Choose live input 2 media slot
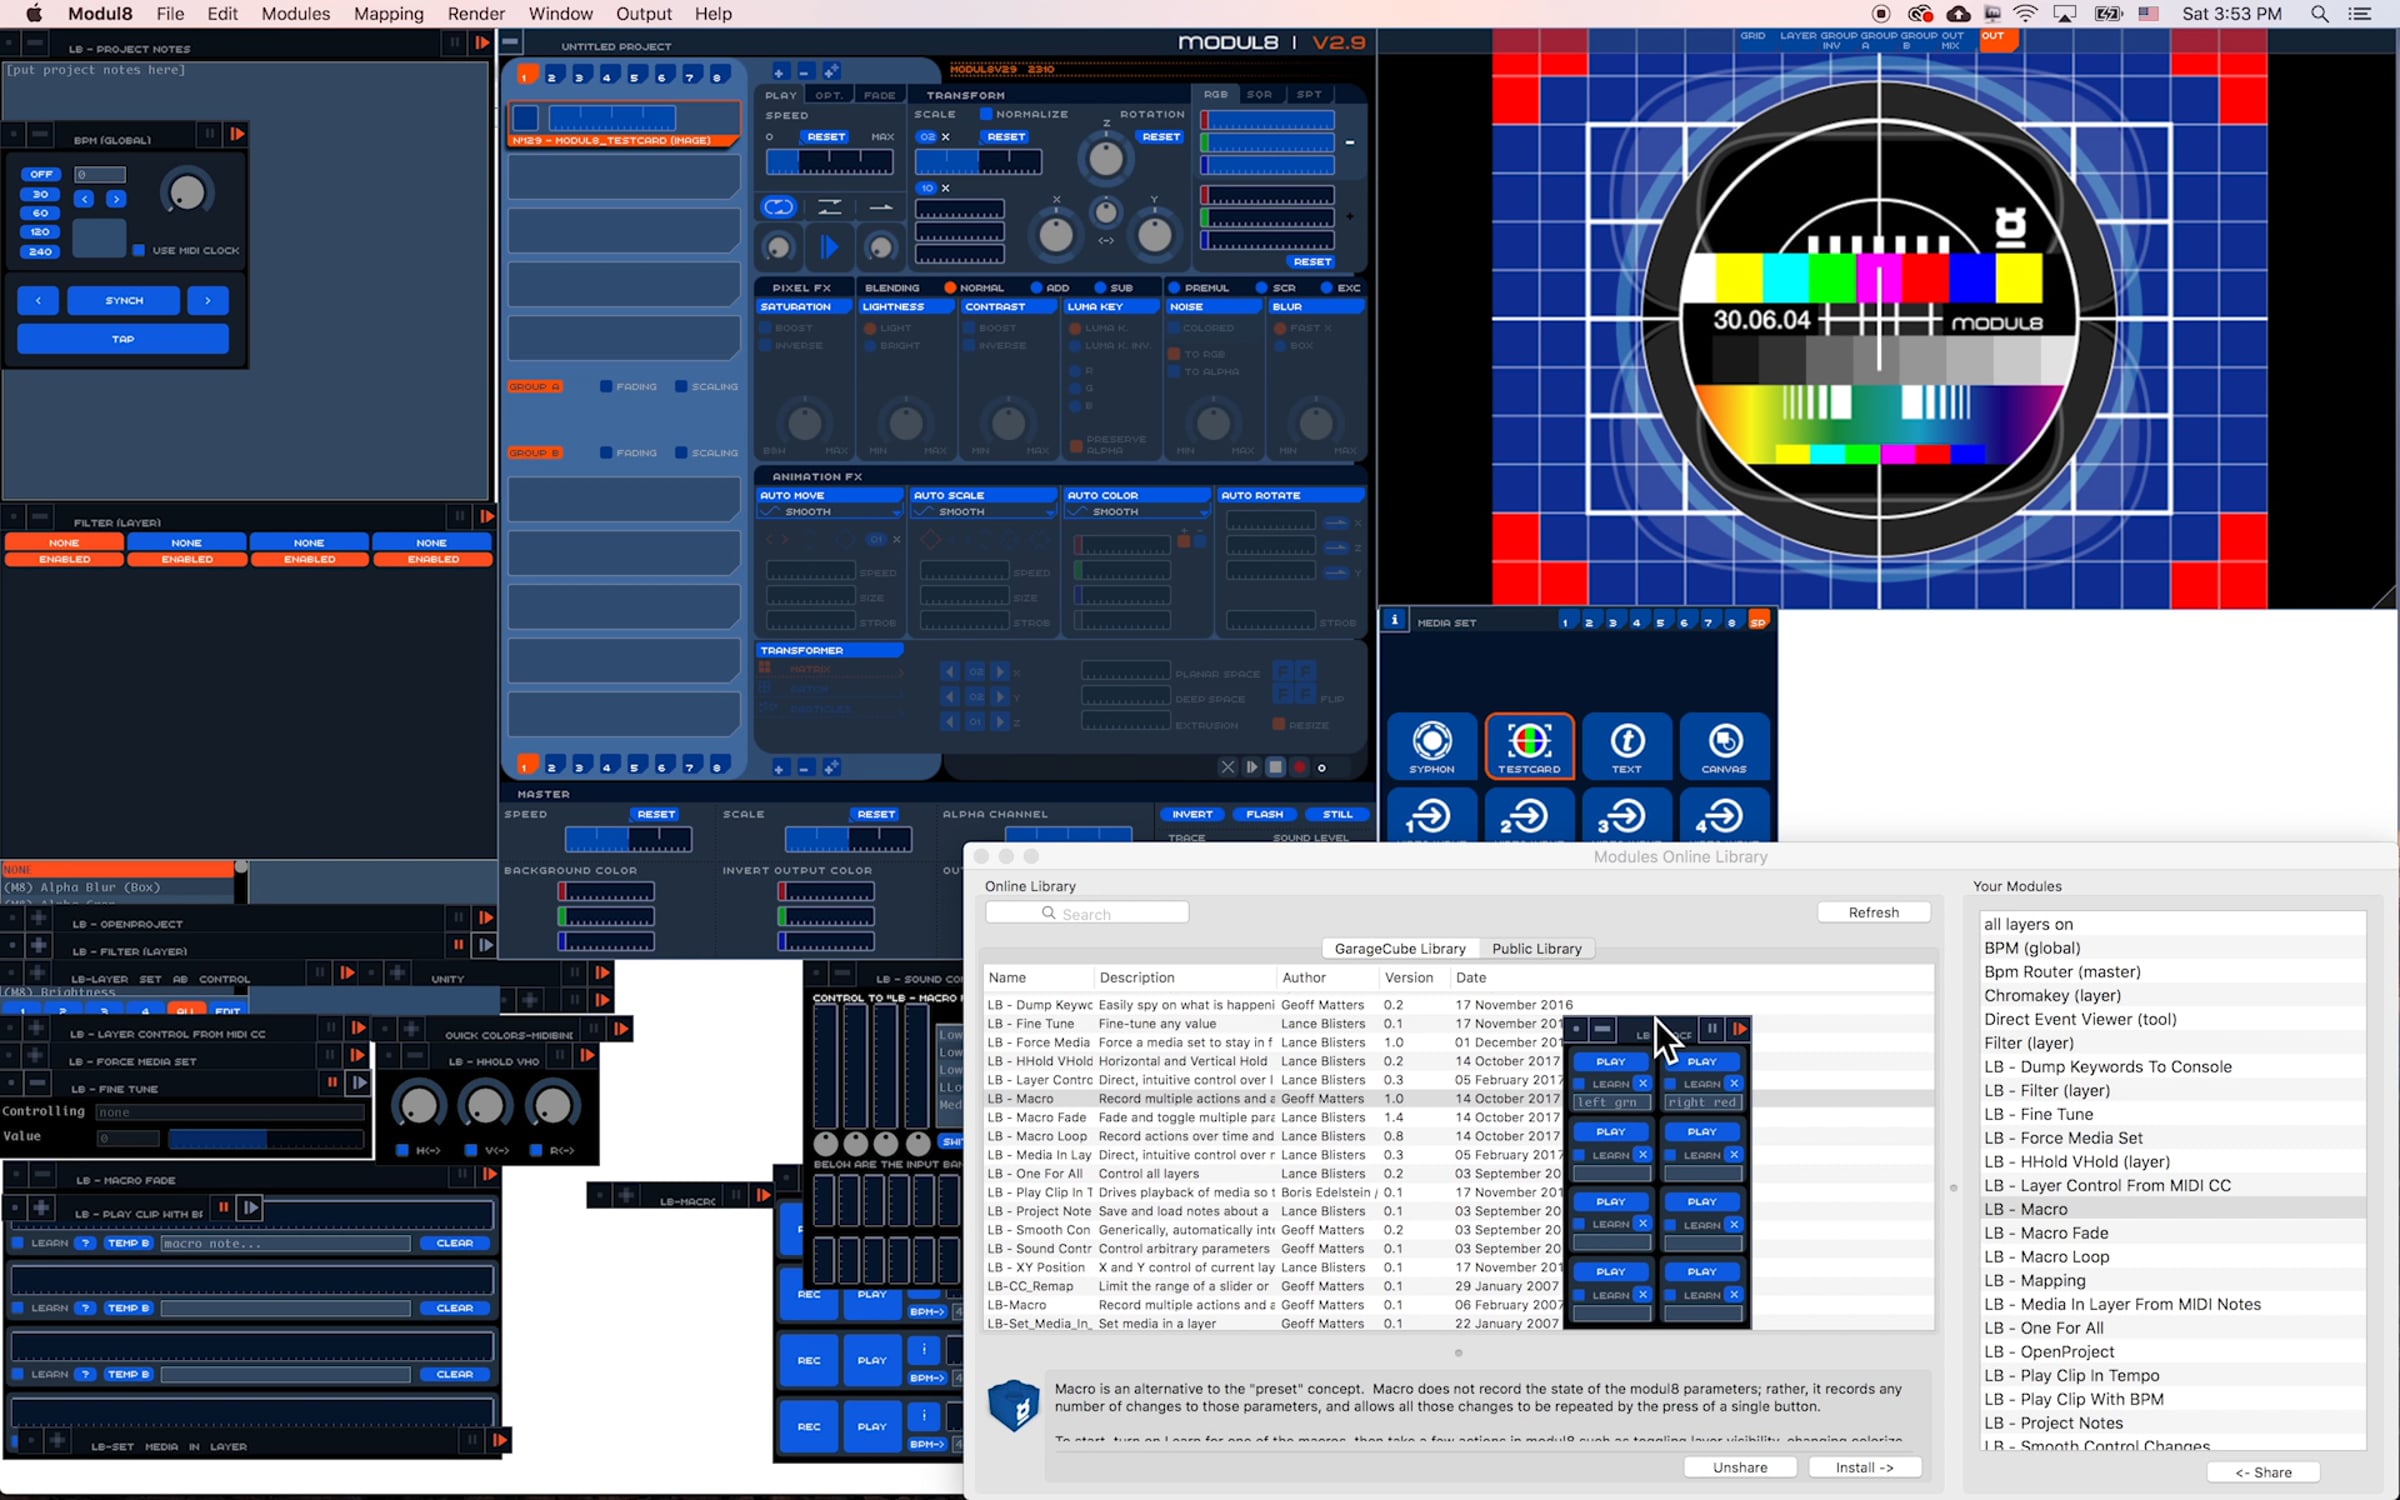The width and height of the screenshot is (2400, 1500). pos(1529,816)
